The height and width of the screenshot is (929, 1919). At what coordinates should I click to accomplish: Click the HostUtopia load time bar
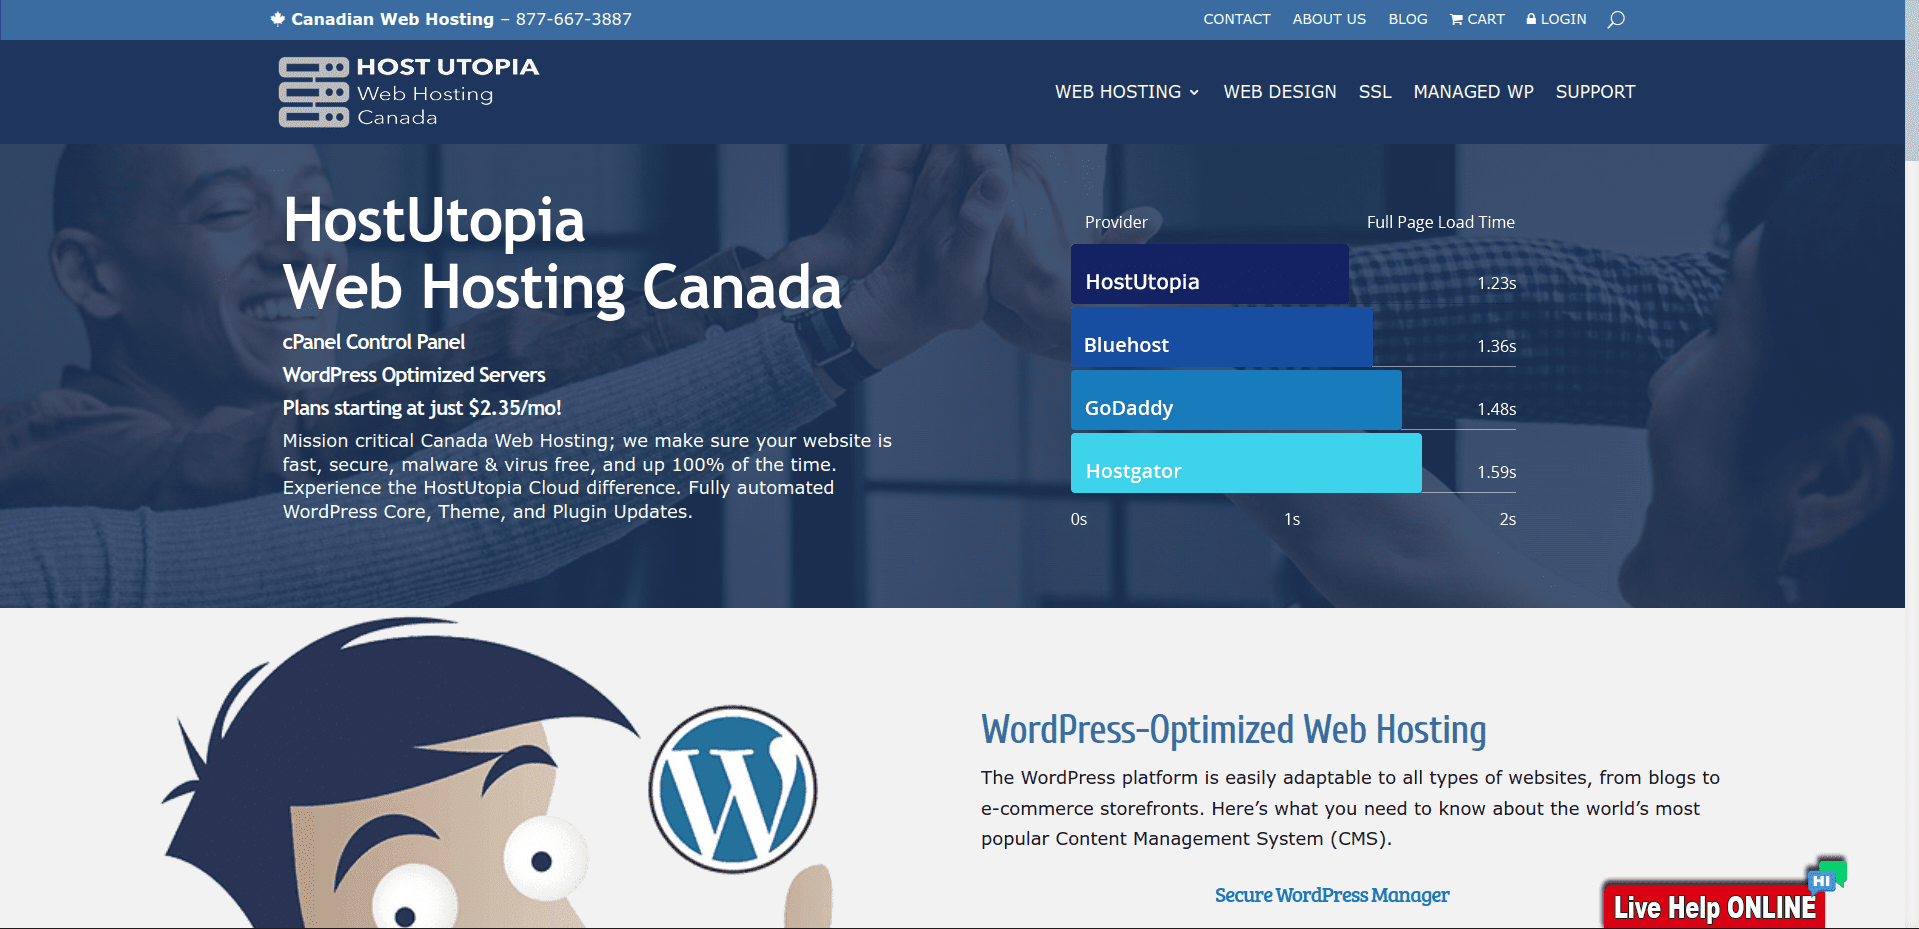tap(1210, 274)
